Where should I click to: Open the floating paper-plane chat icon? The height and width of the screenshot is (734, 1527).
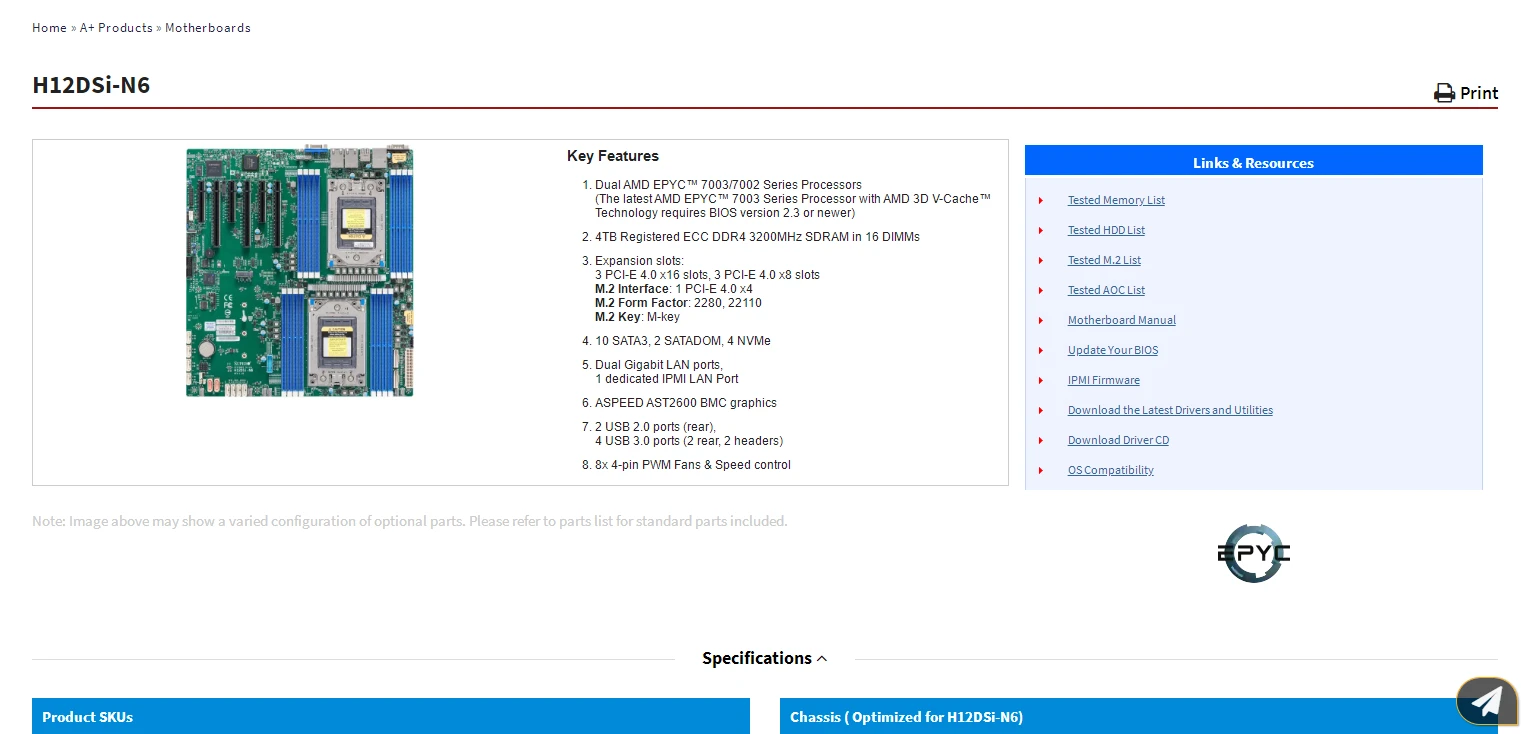click(1487, 701)
